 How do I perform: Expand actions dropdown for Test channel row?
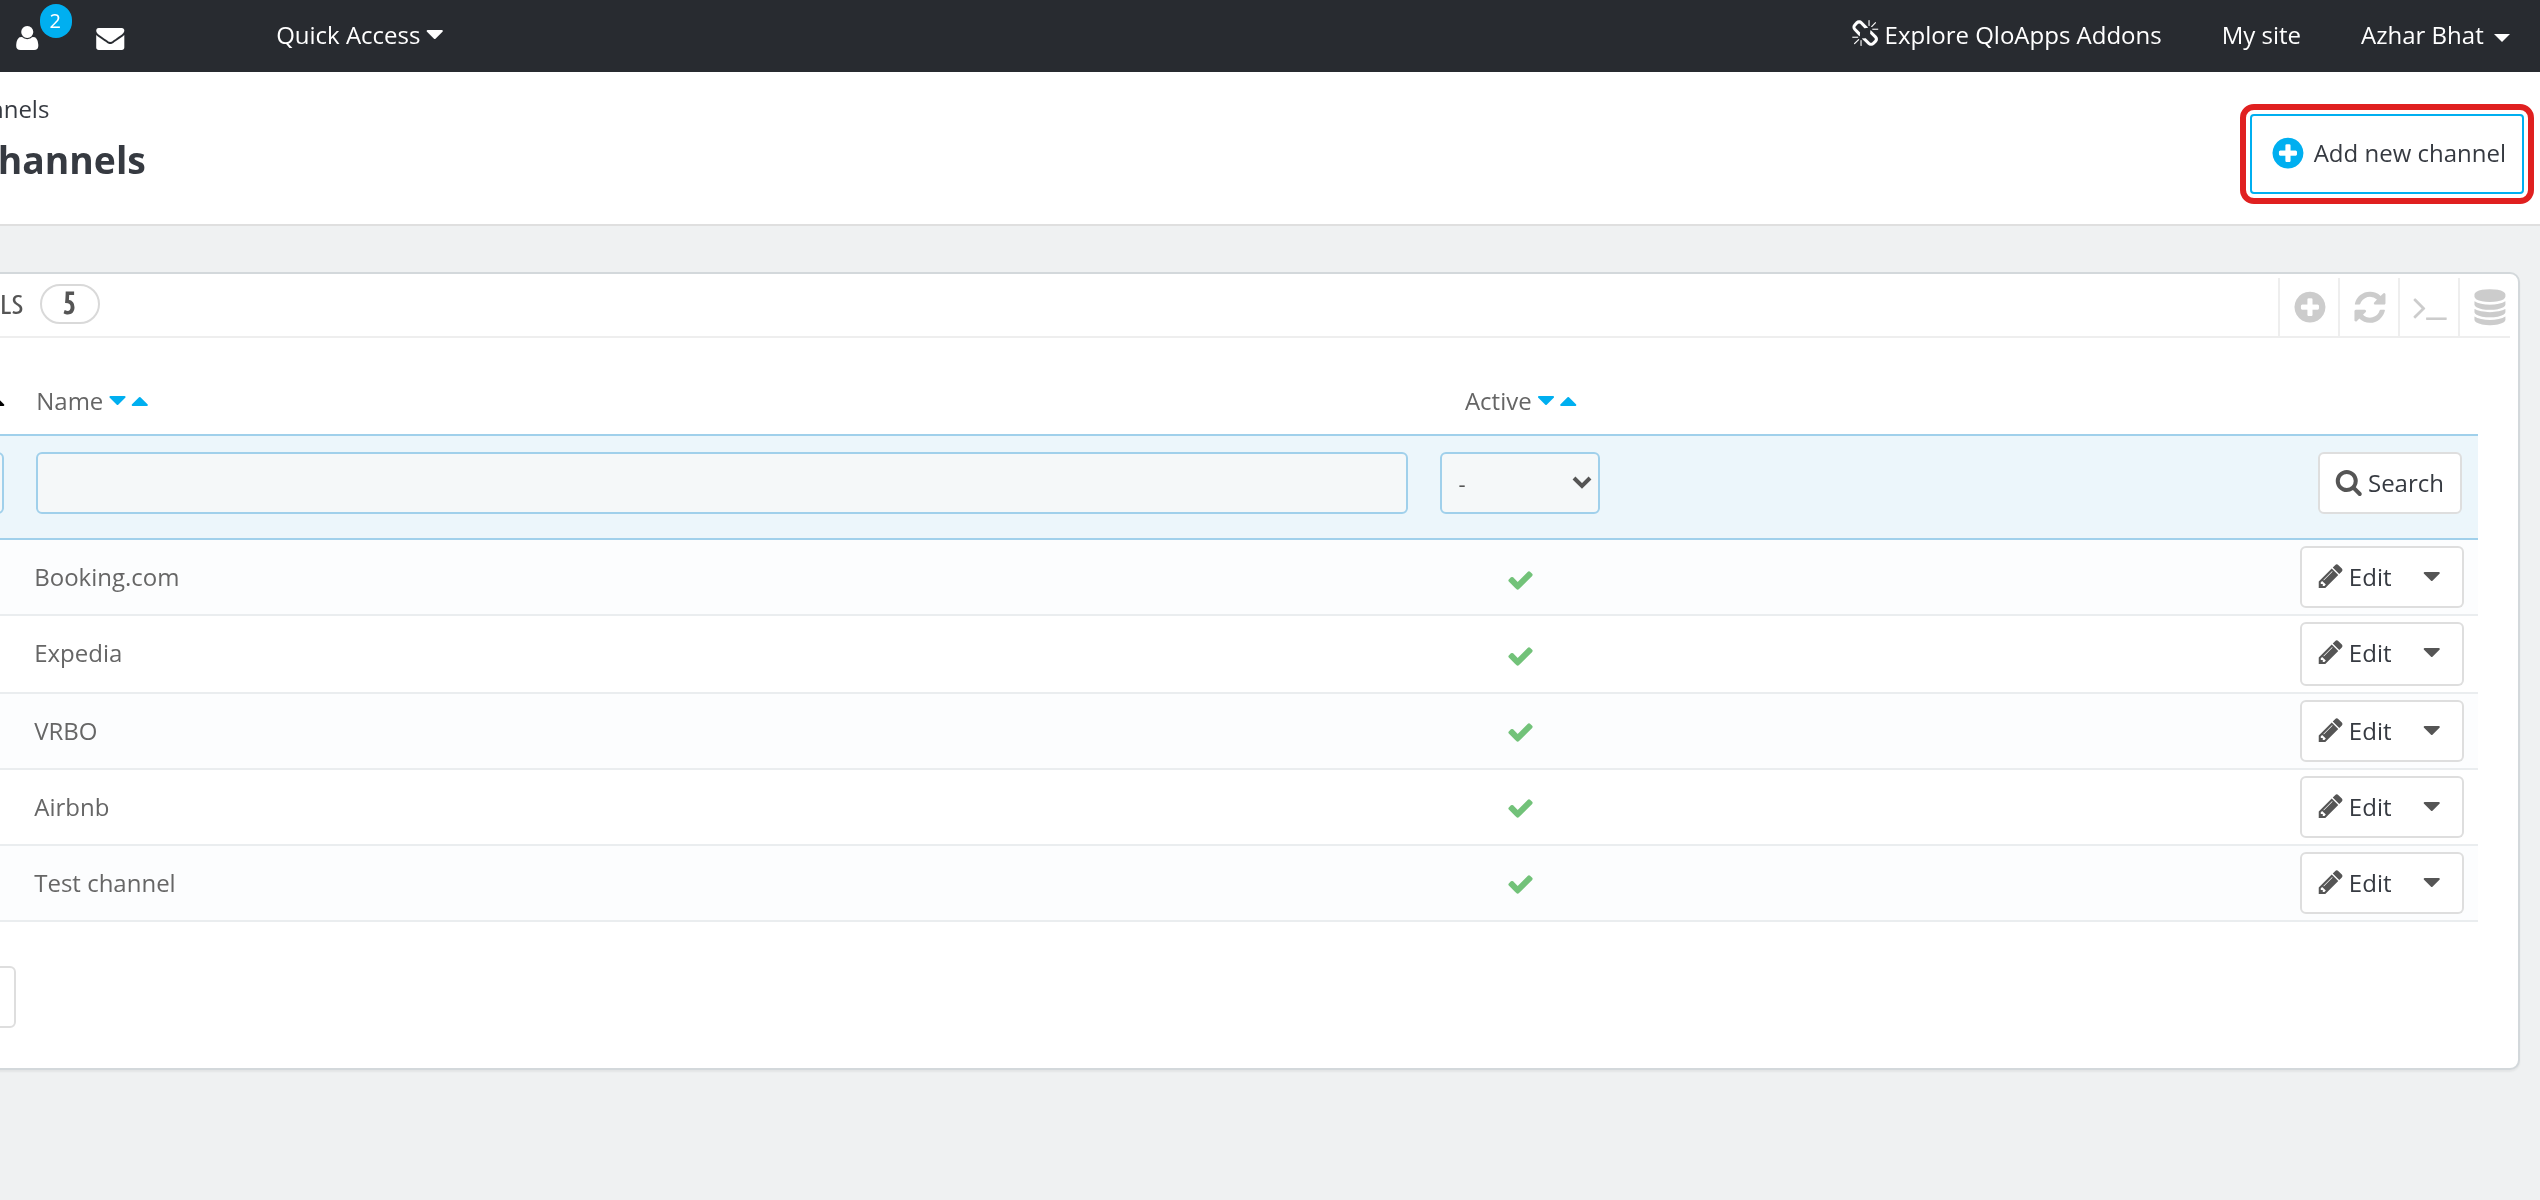pos(2432,883)
